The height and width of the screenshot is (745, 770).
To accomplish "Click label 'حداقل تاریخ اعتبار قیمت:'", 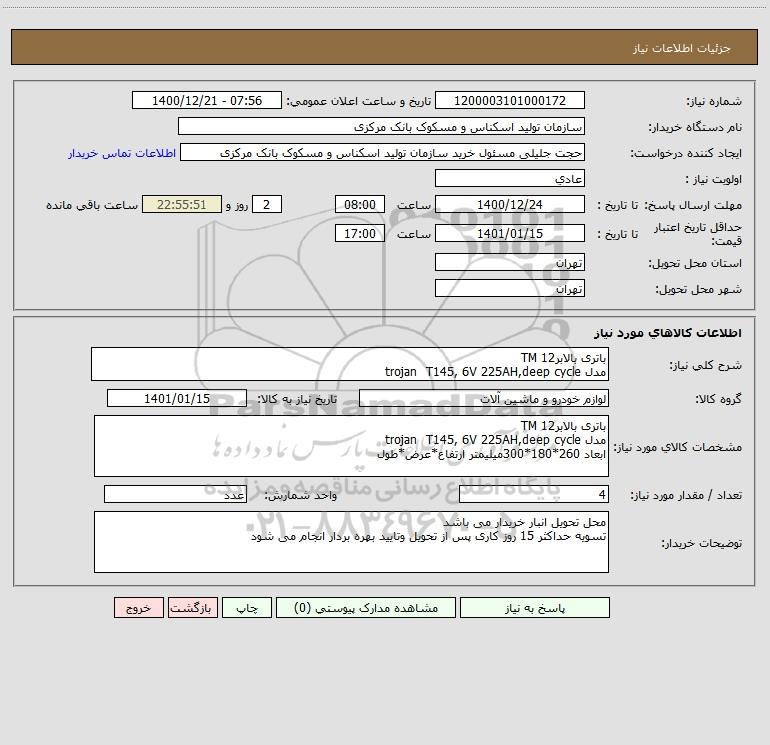I will [698, 234].
